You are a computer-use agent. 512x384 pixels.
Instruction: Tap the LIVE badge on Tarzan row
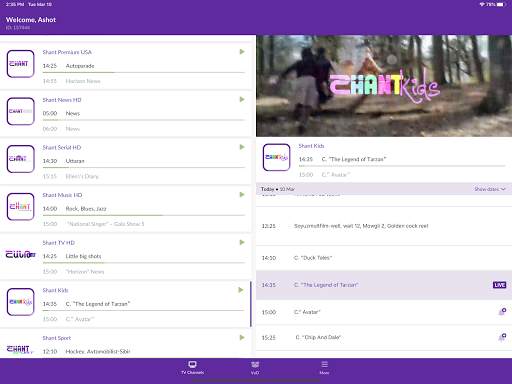(x=499, y=285)
